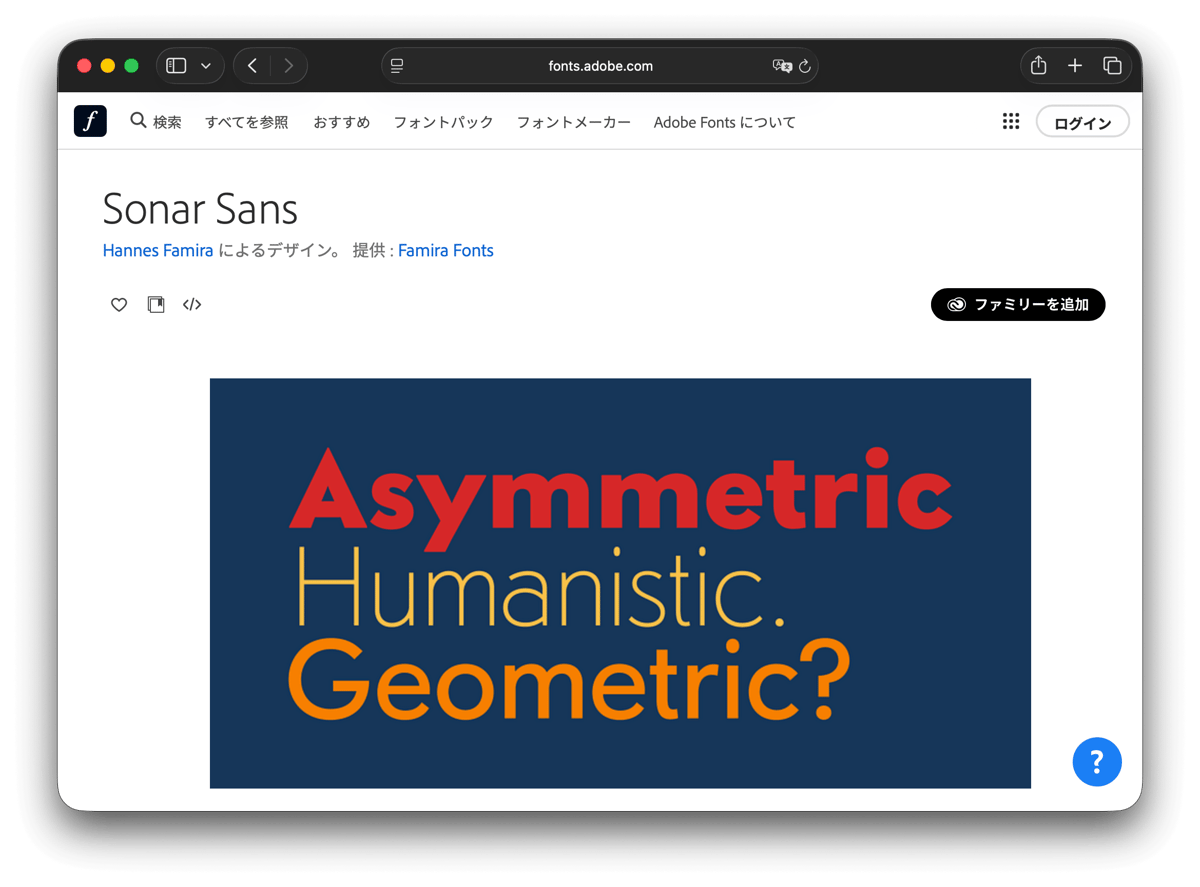
Task: Click the fonts.adobe.com address field
Action: (600, 66)
